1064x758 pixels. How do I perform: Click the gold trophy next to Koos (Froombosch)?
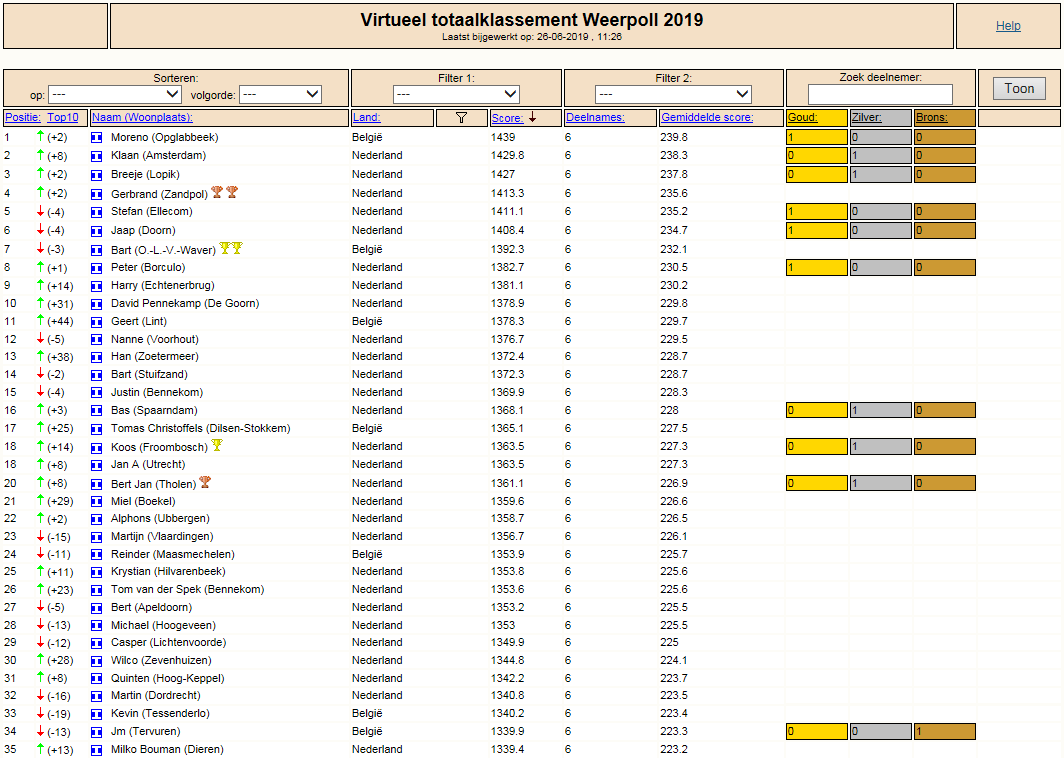pos(216,445)
